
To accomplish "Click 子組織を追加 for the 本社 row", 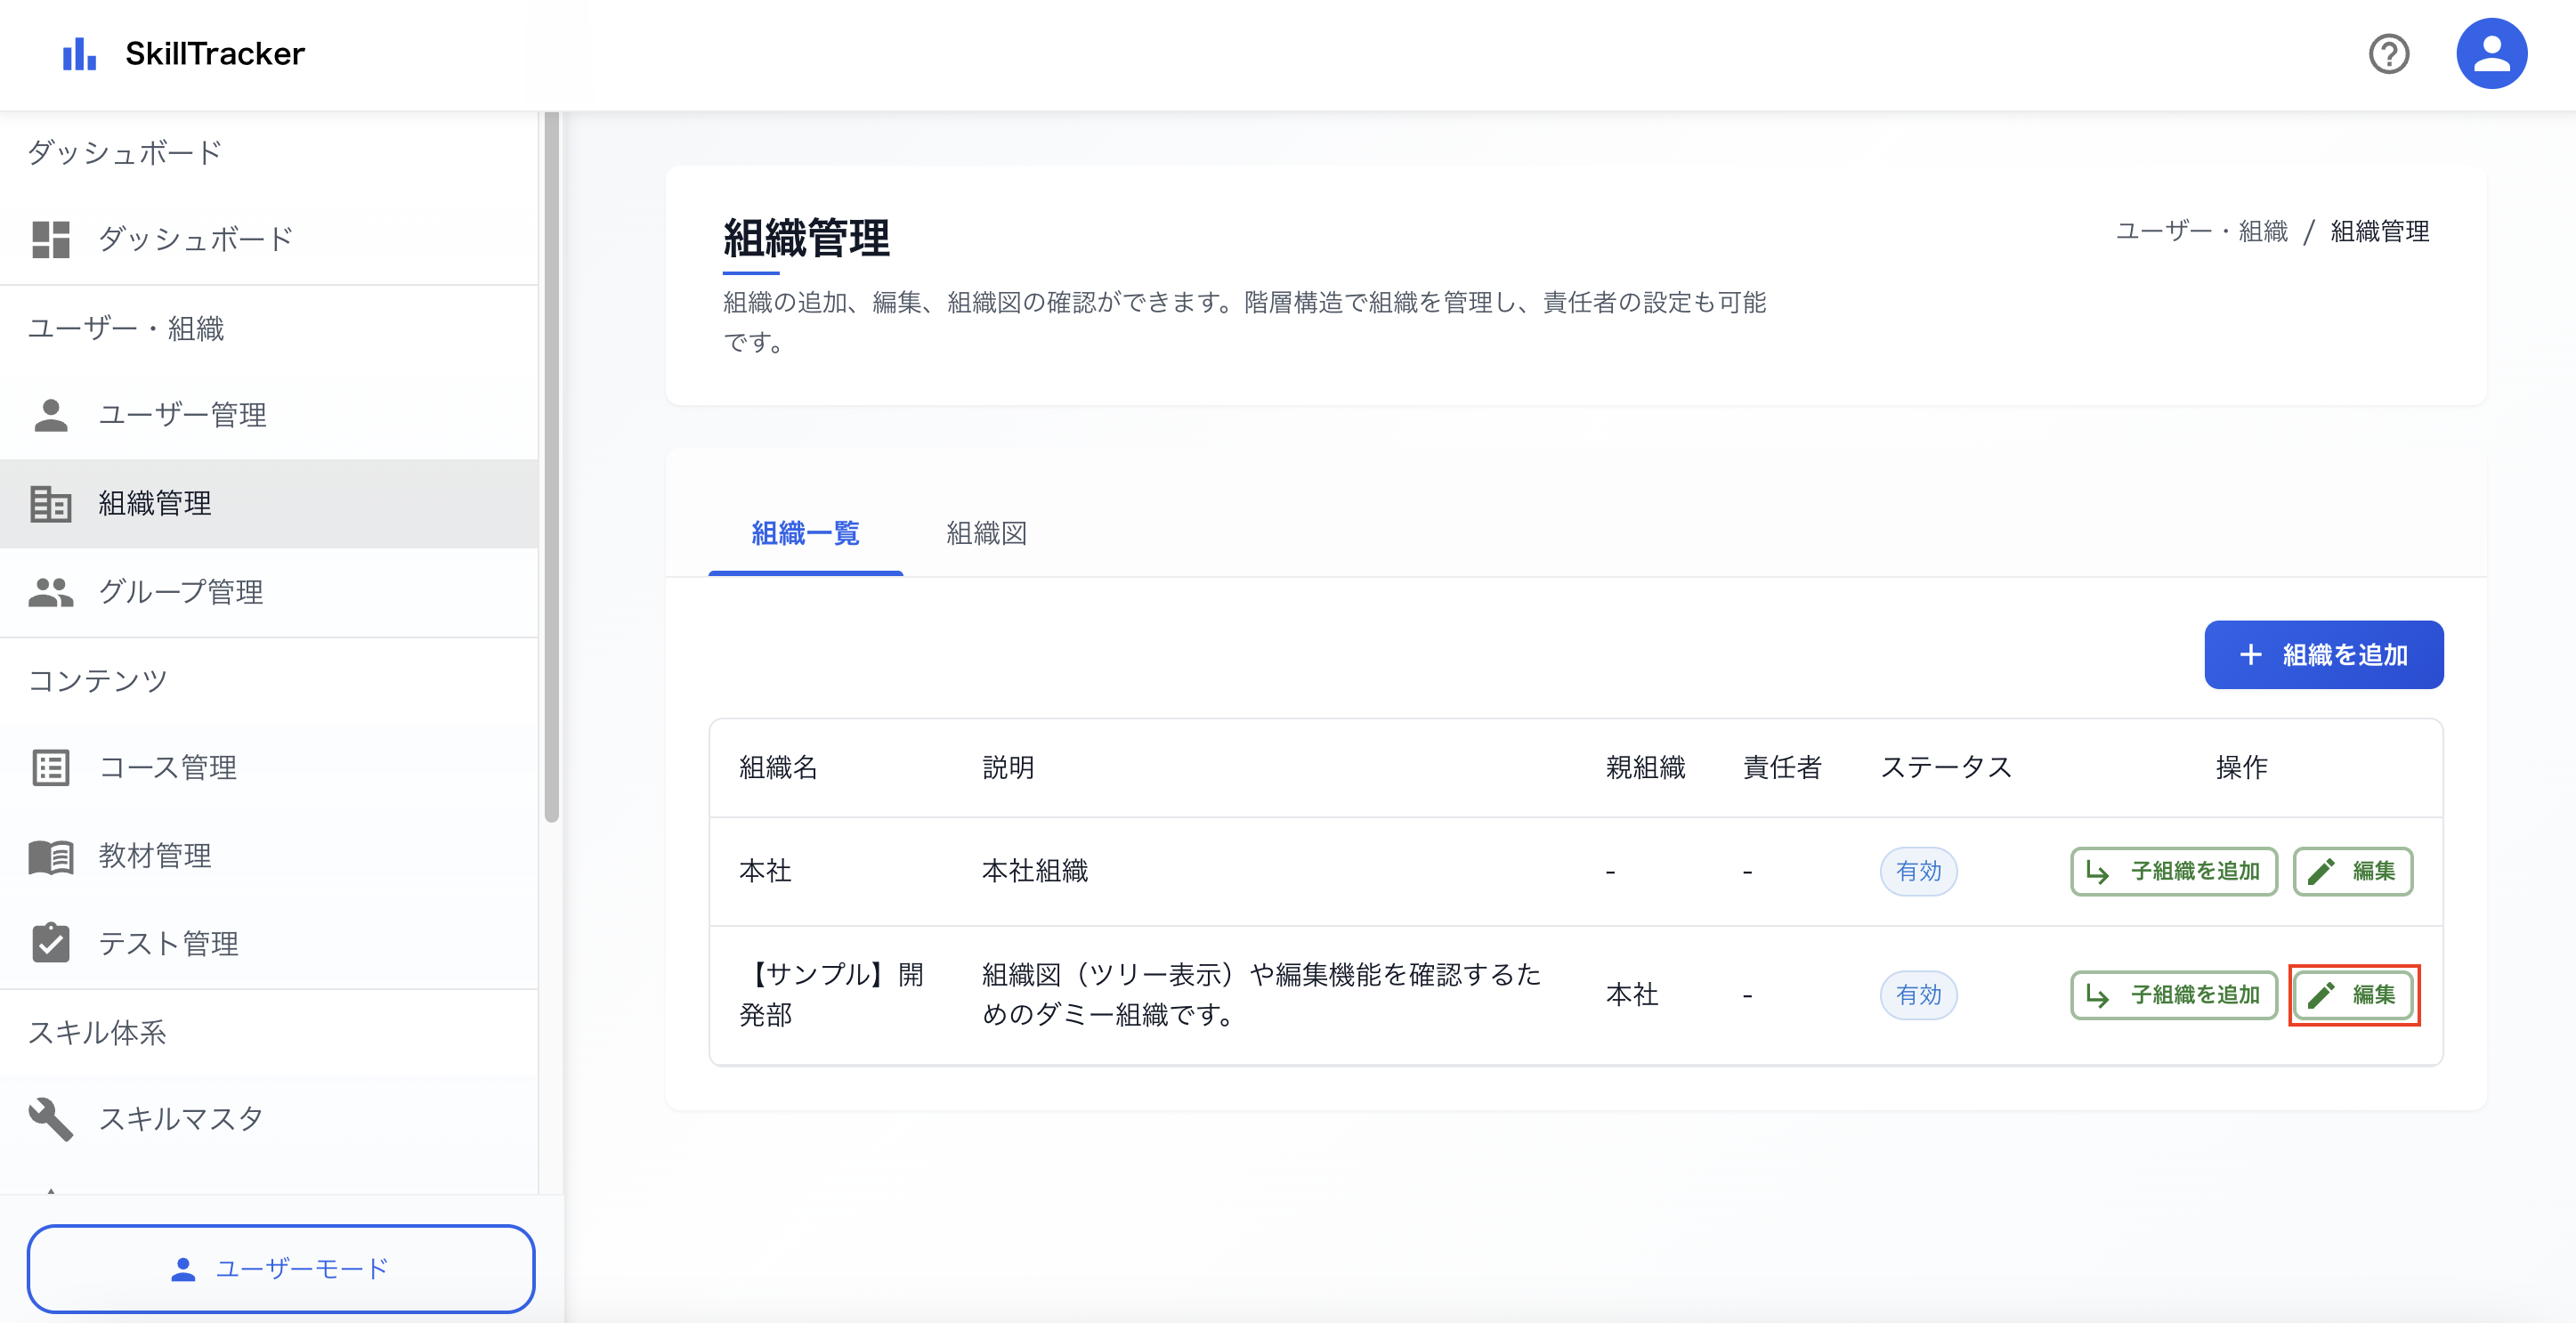I will coord(2173,871).
